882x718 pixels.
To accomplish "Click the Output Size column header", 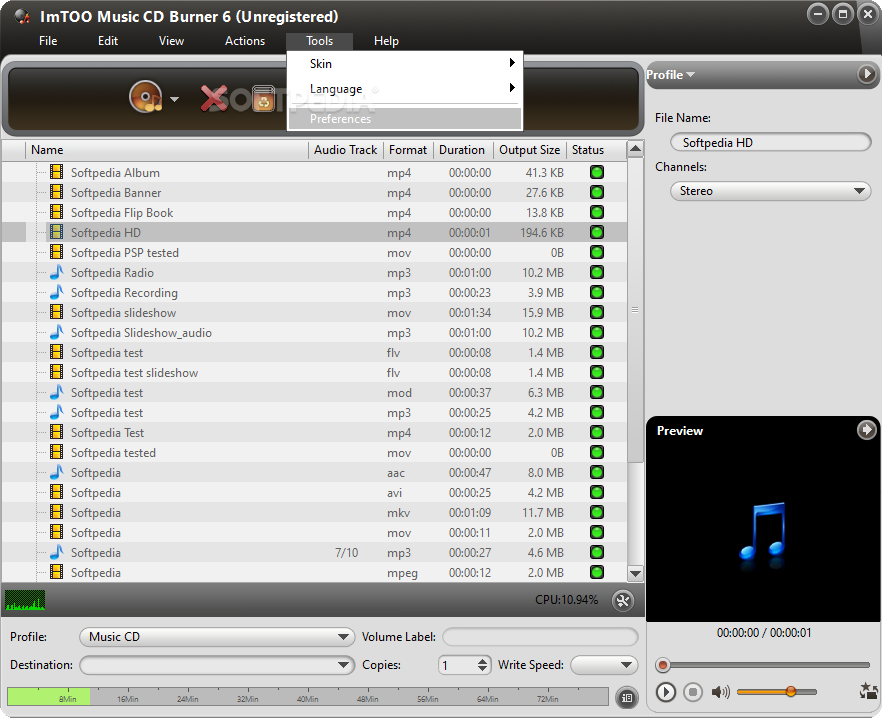I will 529,150.
